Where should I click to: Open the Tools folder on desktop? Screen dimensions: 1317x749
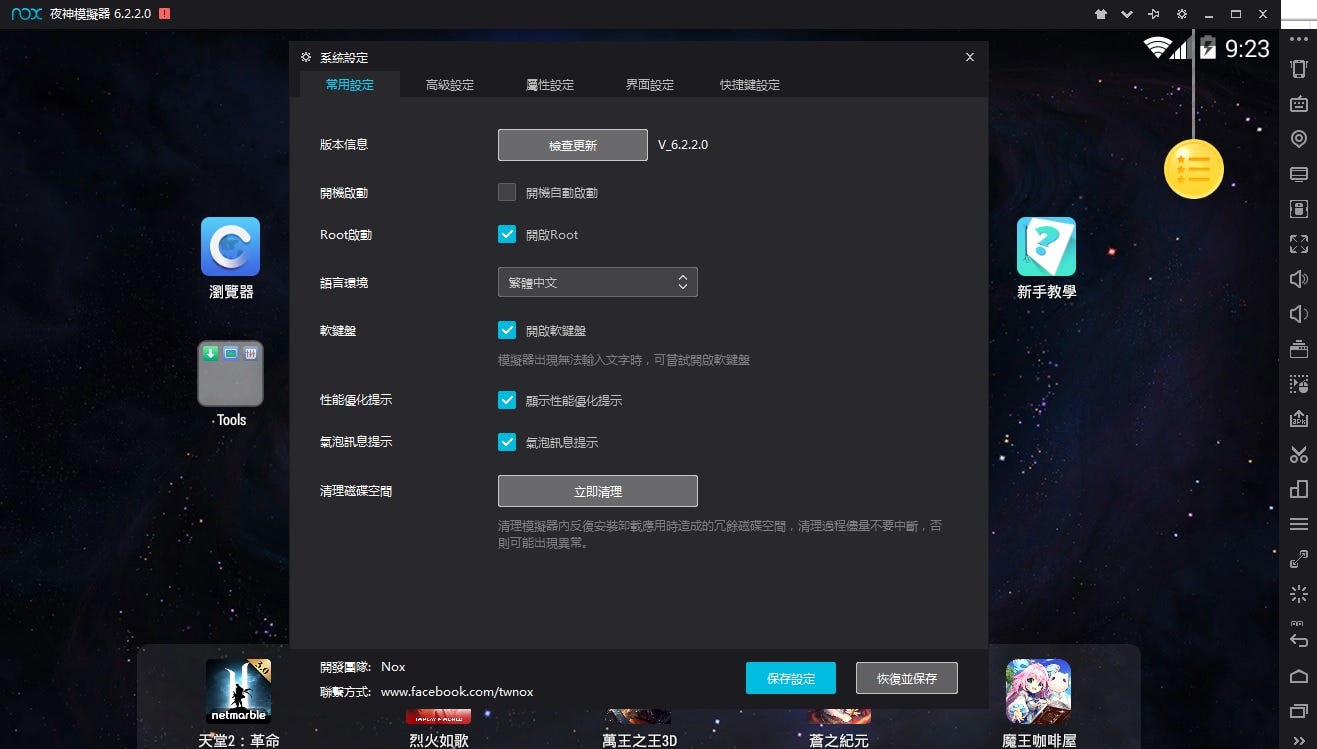click(x=231, y=374)
